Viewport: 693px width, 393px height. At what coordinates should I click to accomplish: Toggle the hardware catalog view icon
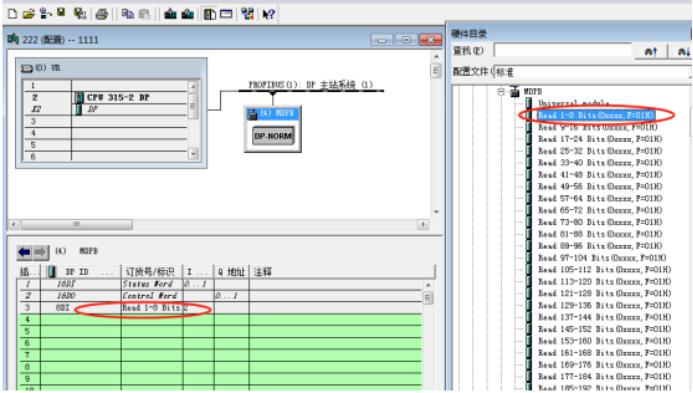click(209, 14)
